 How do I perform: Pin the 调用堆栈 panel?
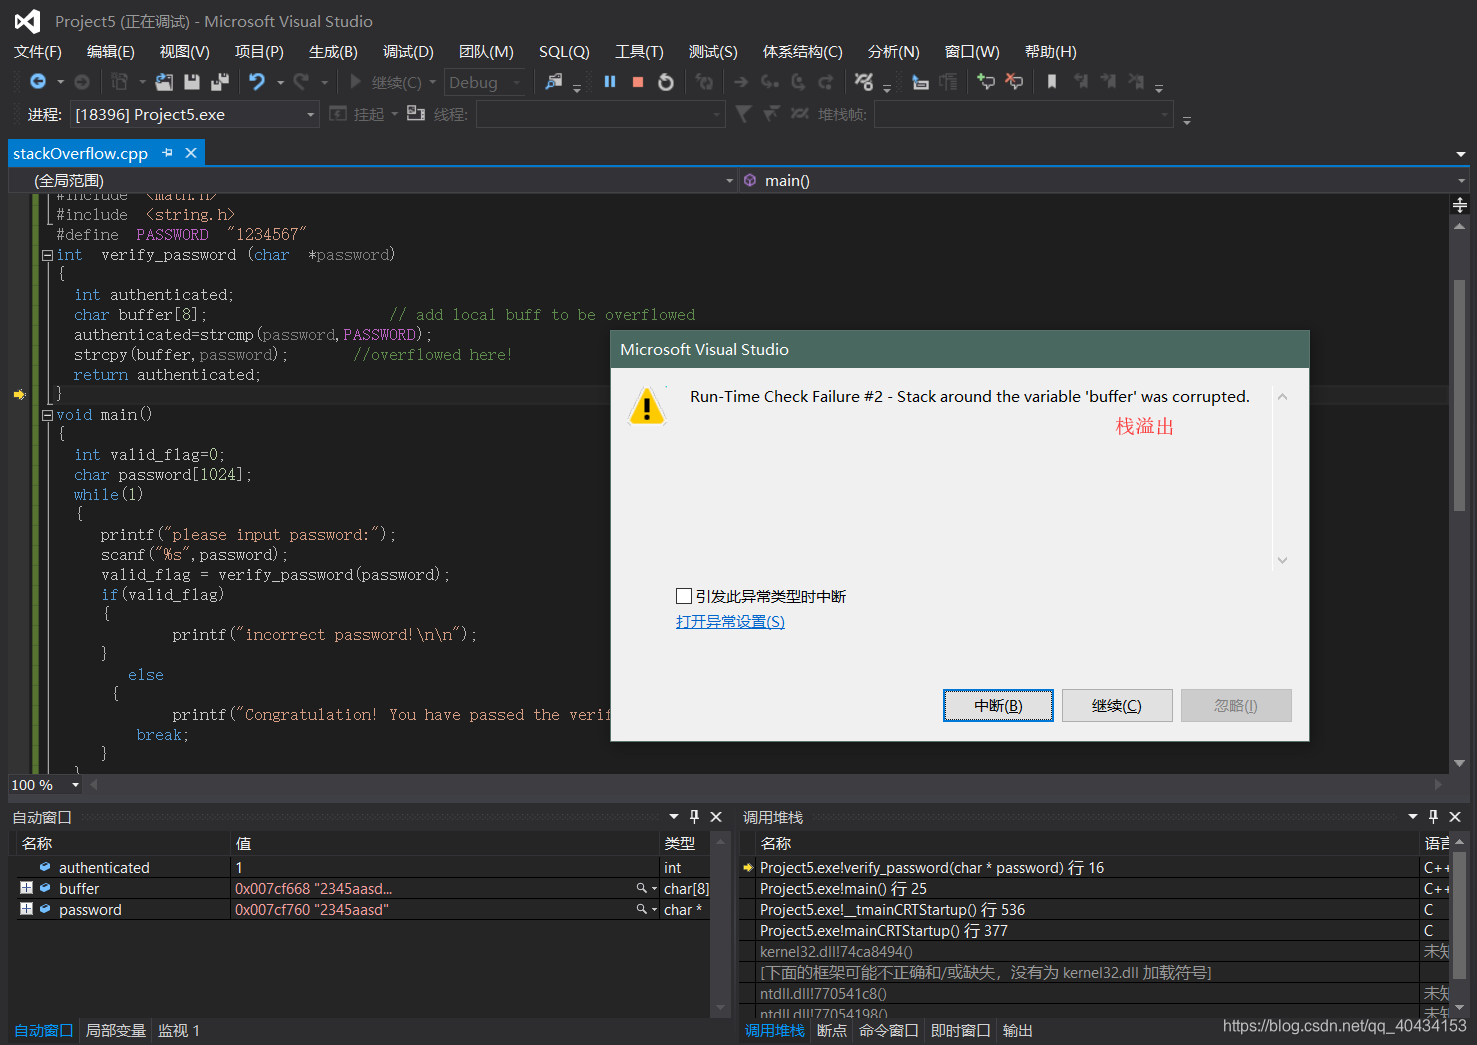1434,817
